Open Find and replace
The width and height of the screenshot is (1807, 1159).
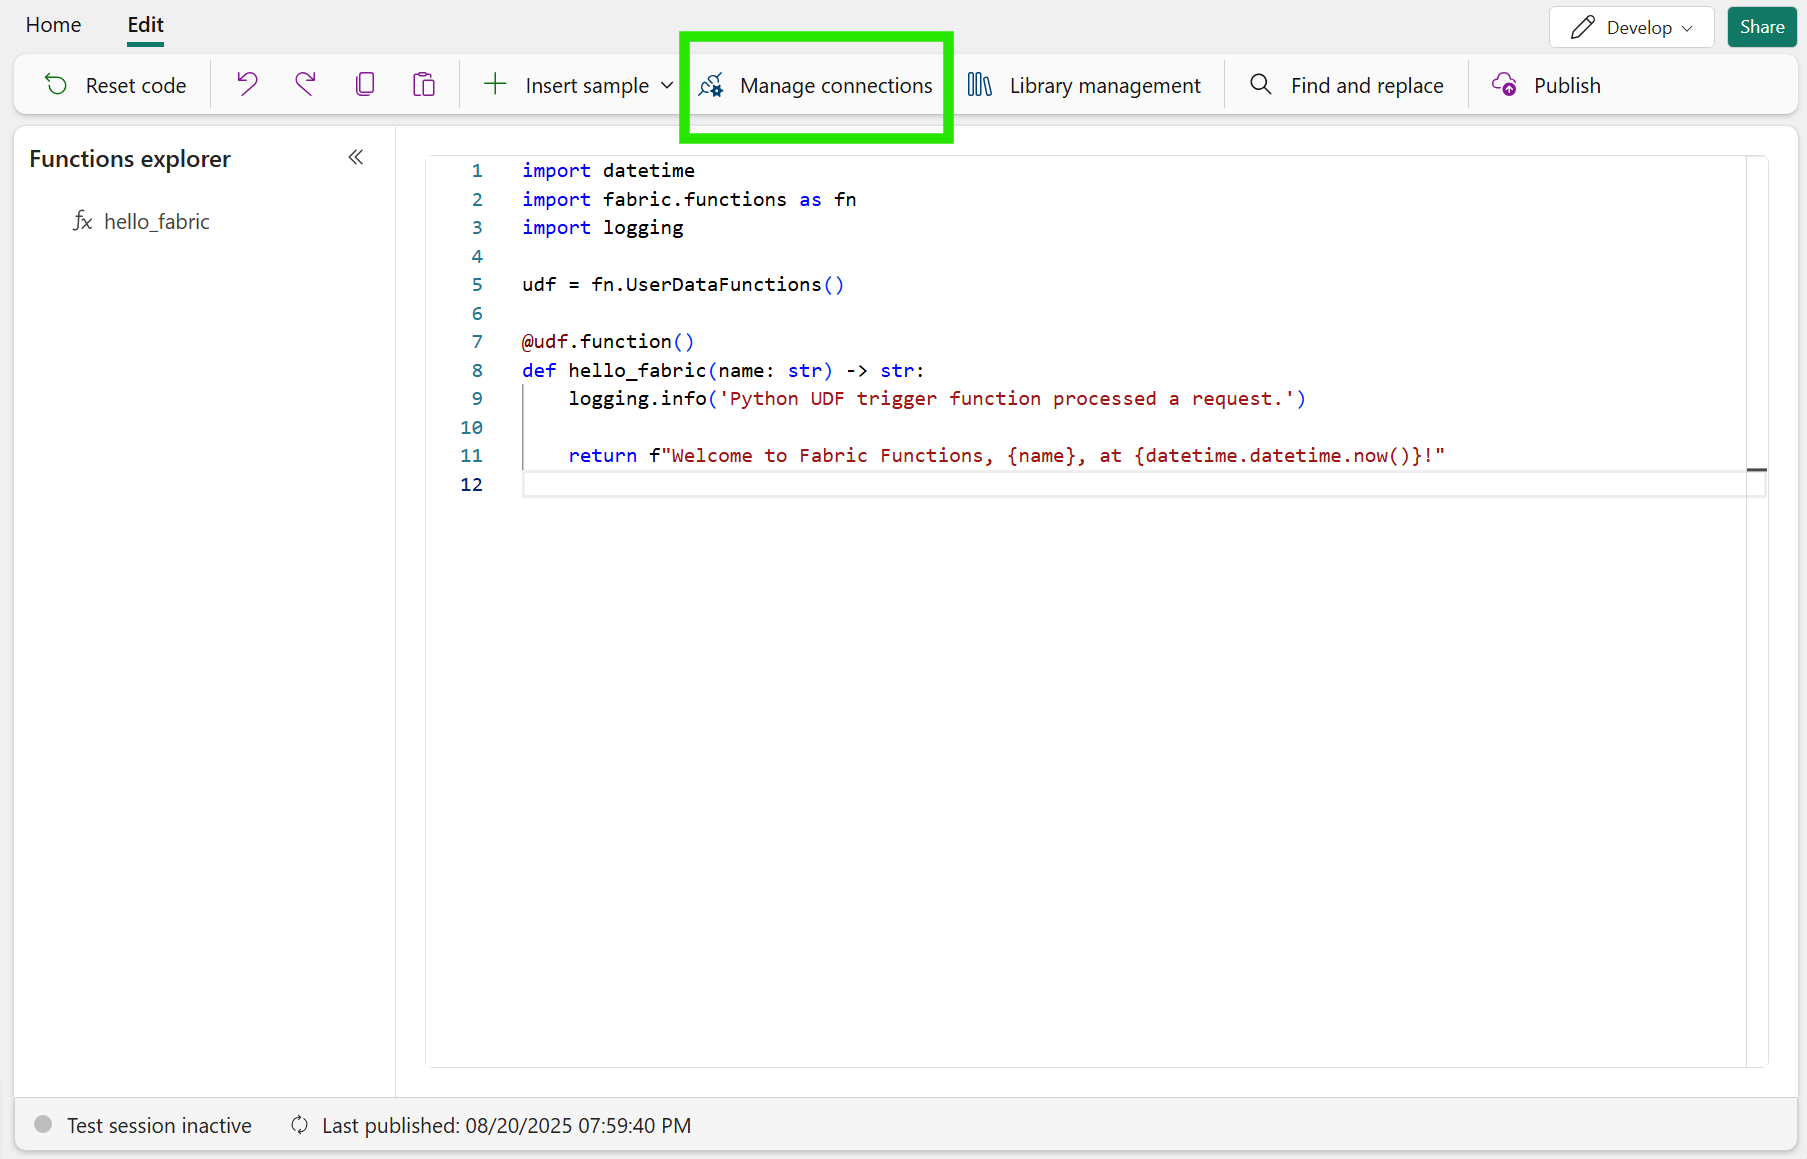click(x=1345, y=85)
